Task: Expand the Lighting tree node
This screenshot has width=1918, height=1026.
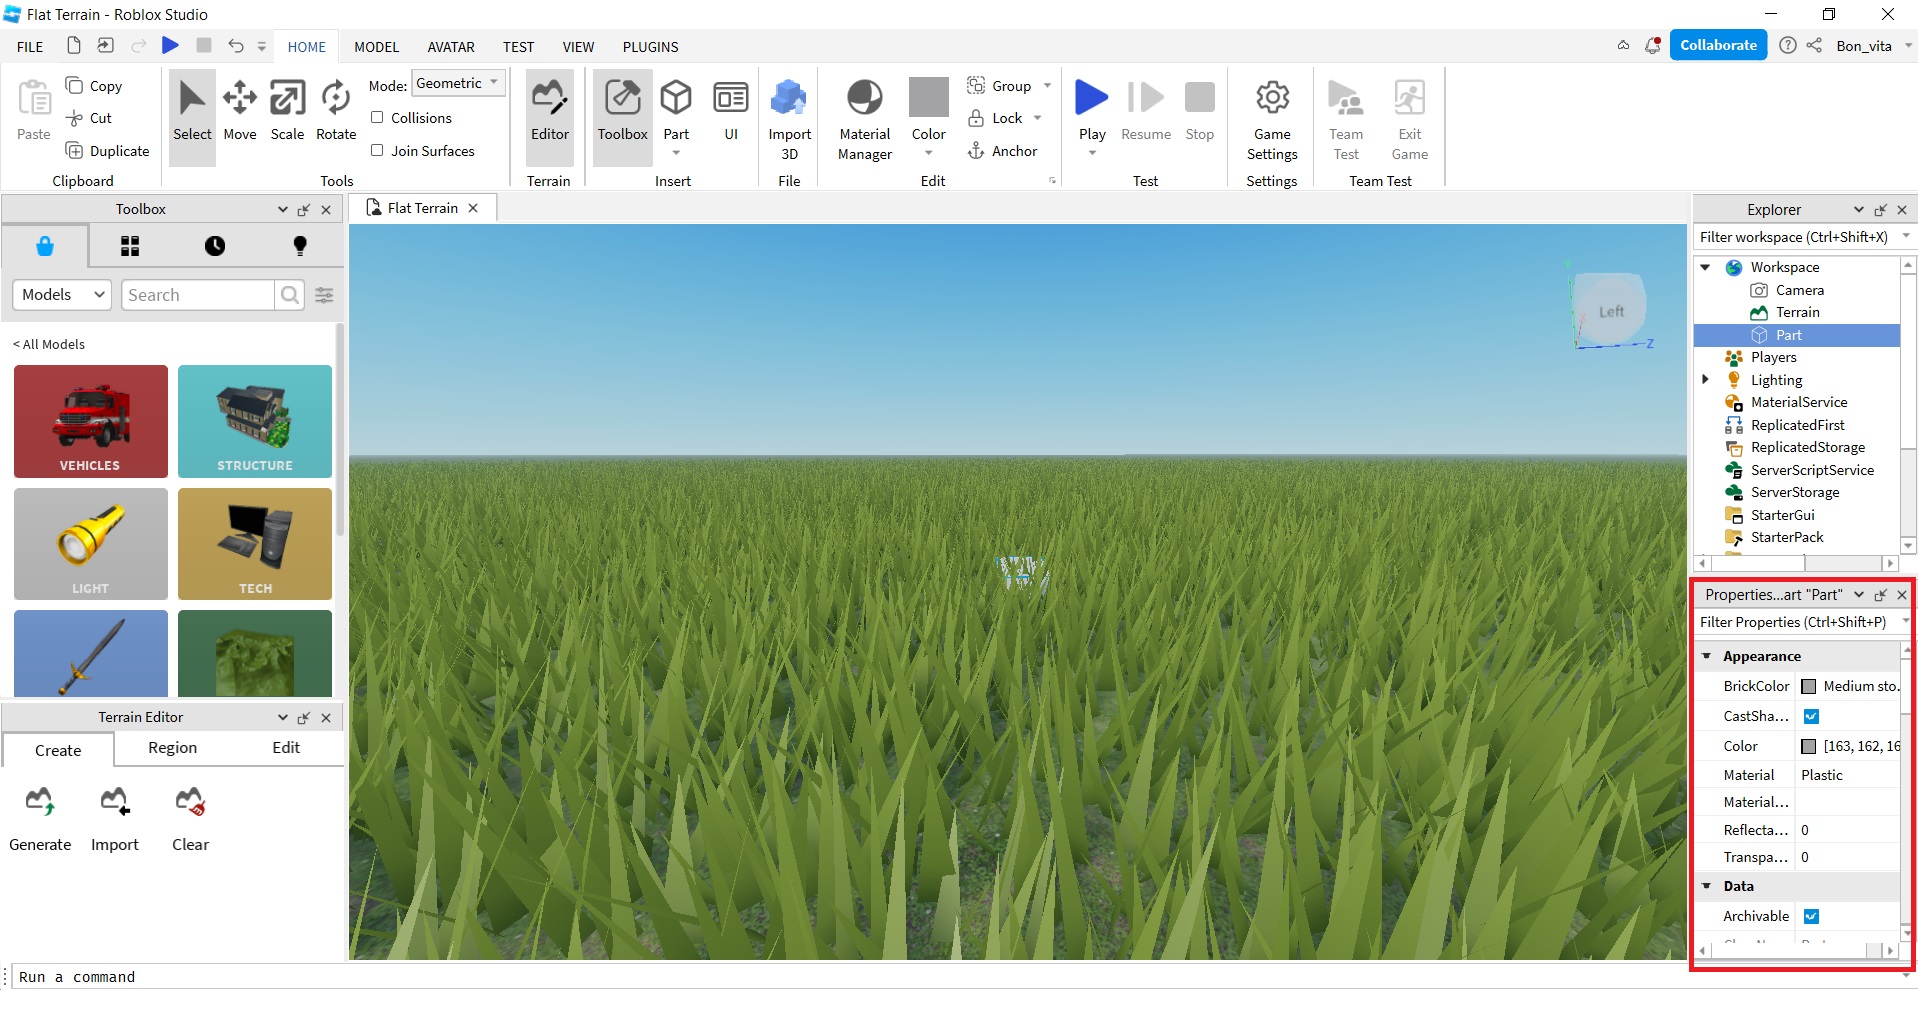Action: click(1706, 380)
